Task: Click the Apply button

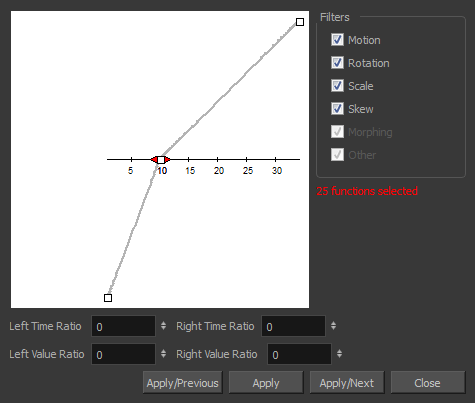Action: click(x=266, y=383)
